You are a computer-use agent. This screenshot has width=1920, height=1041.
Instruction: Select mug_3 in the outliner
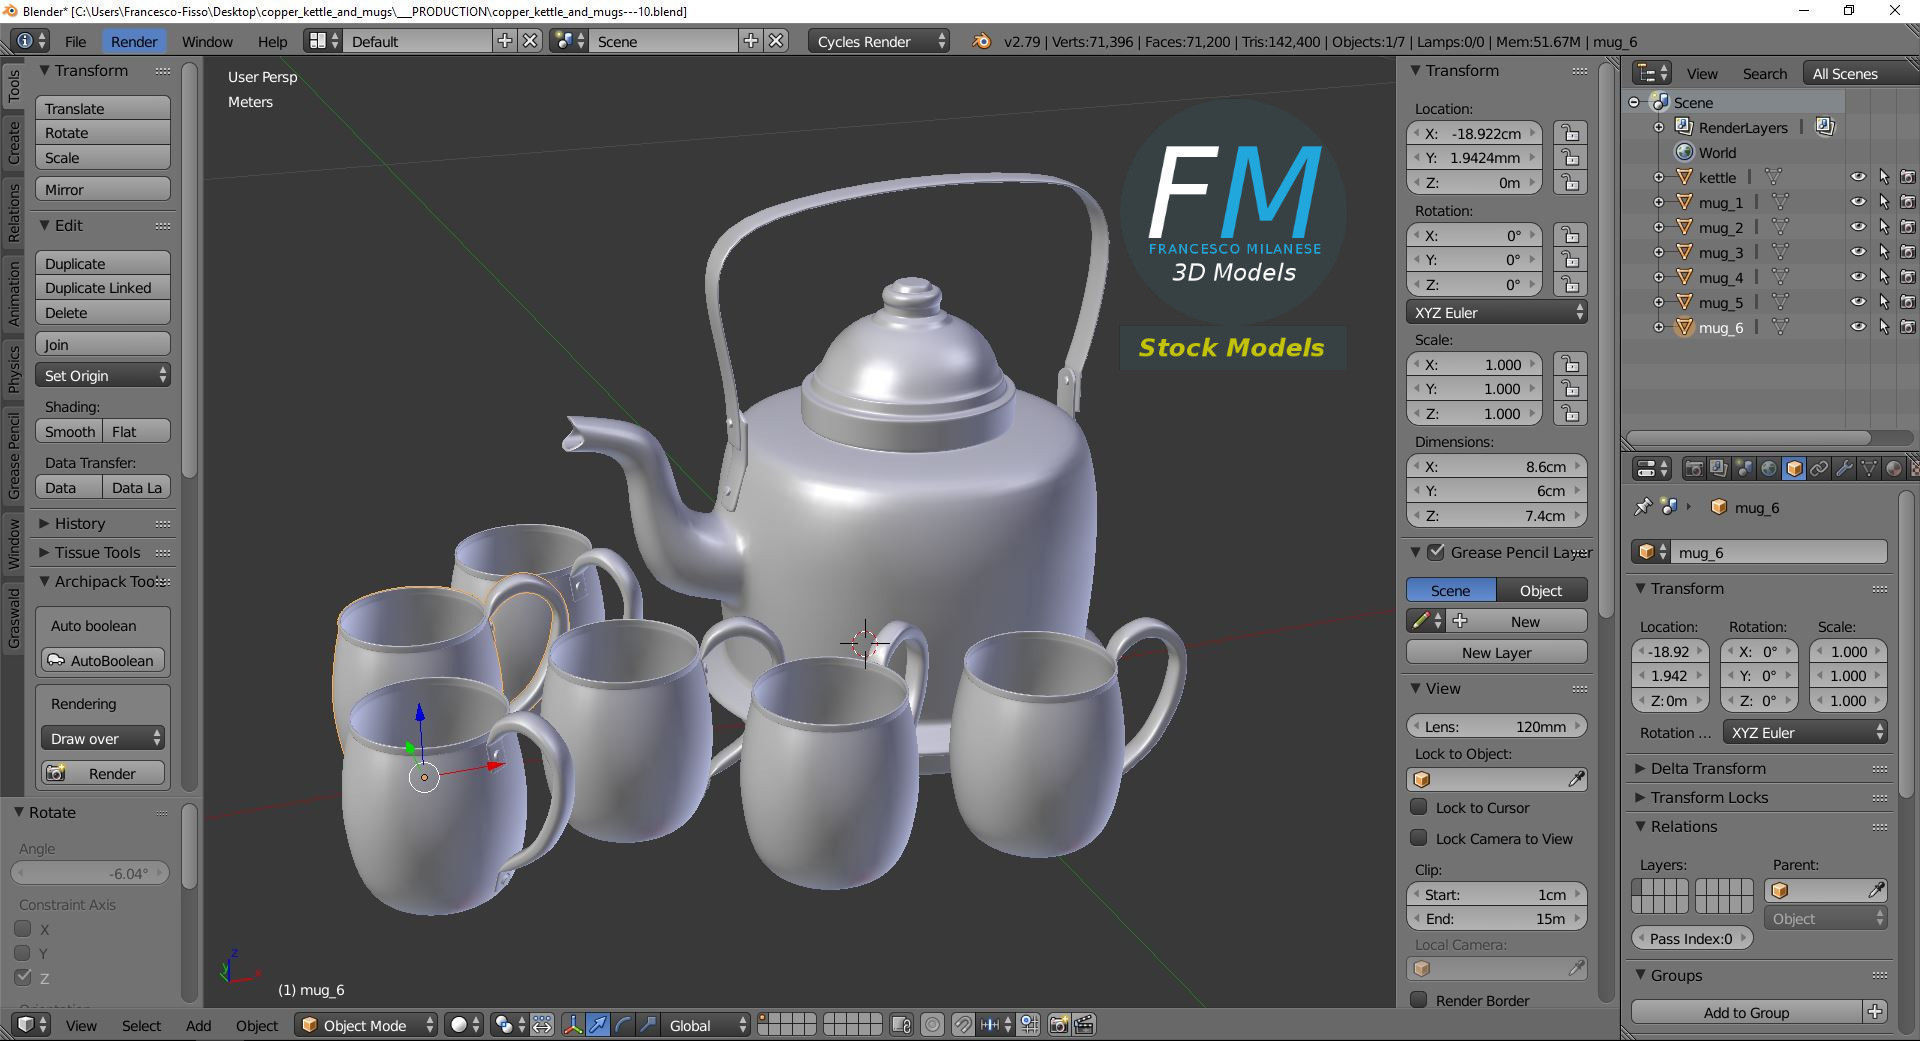click(x=1720, y=252)
